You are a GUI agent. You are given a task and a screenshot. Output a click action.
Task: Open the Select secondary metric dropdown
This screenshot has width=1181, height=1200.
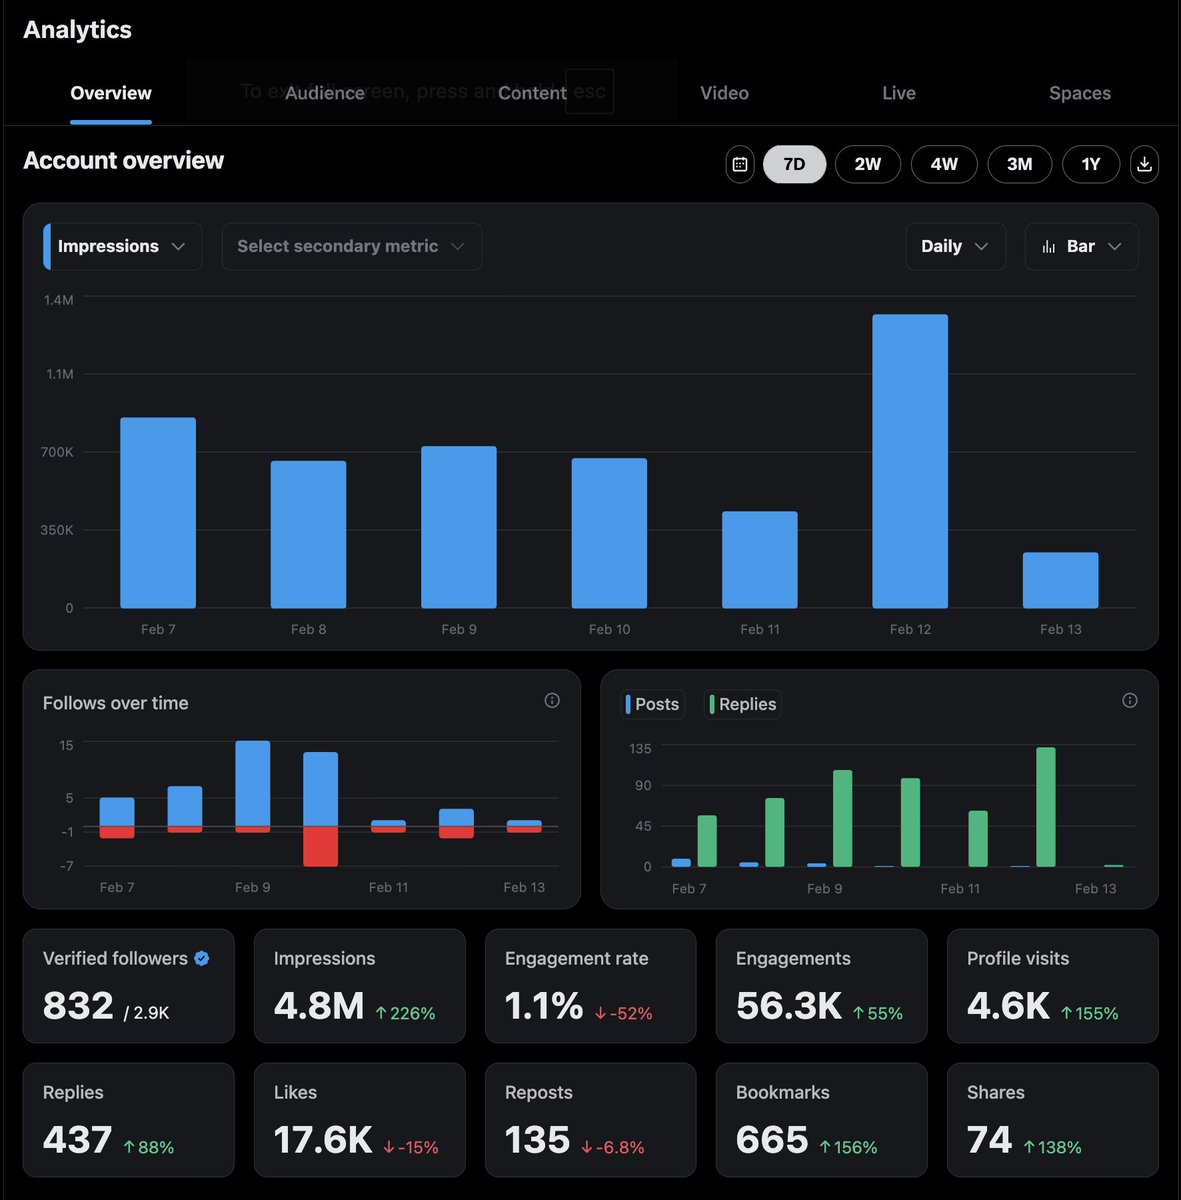pyautogui.click(x=352, y=246)
